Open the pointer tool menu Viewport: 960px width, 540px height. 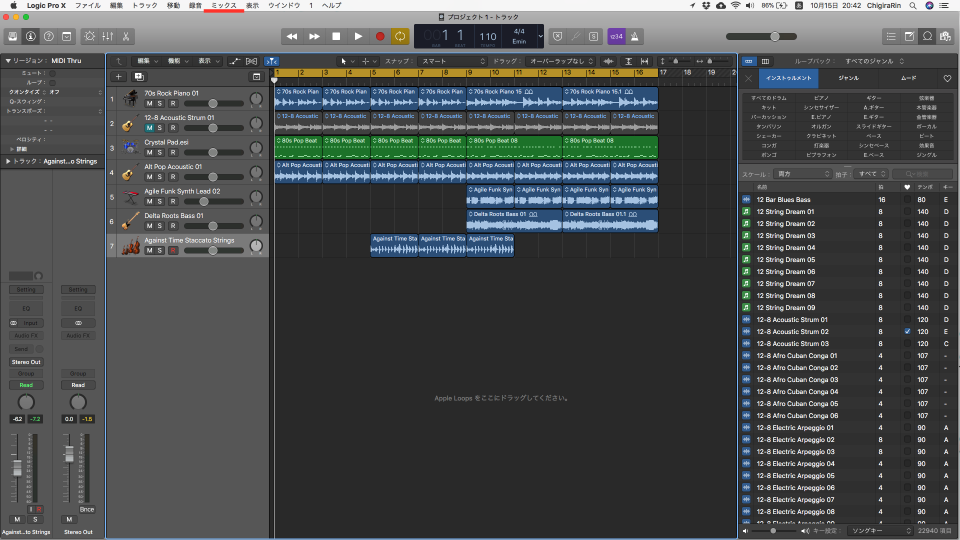[347, 61]
